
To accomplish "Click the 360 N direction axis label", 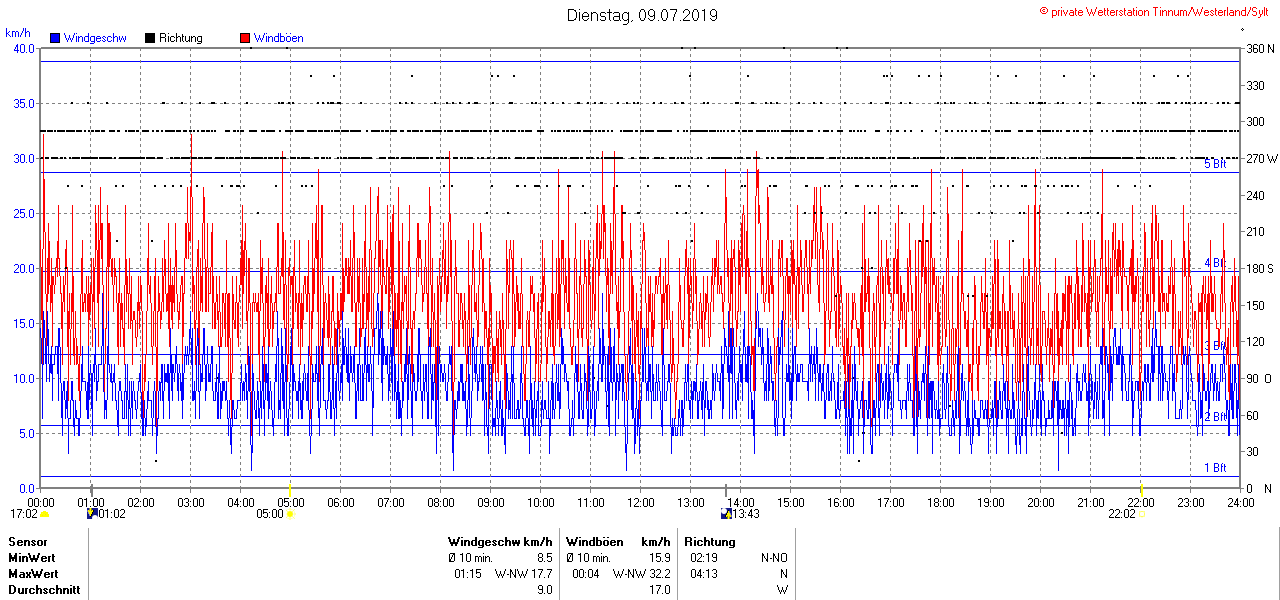I will tap(1260, 49).
